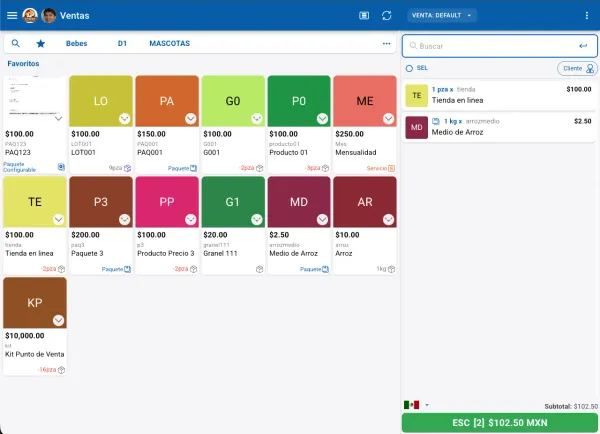
Task: Click the list view icon in header
Action: pyautogui.click(x=364, y=15)
